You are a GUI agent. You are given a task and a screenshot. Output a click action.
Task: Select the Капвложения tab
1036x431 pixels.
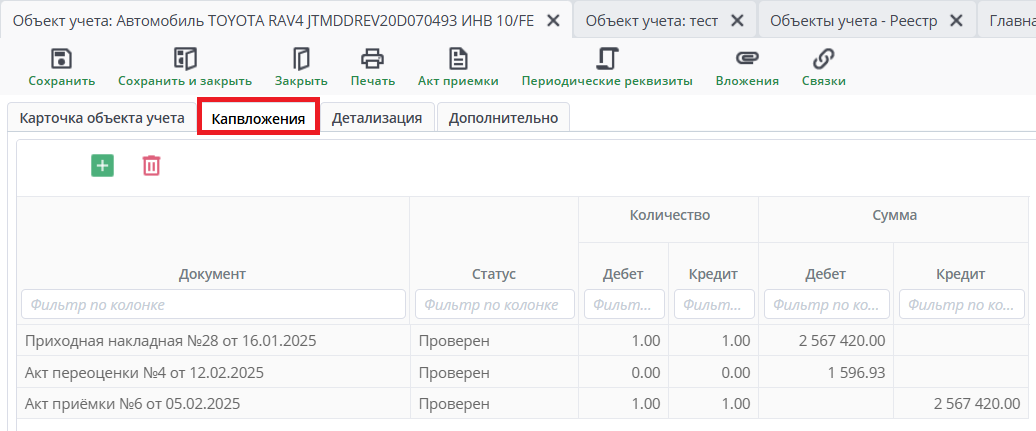tap(258, 119)
